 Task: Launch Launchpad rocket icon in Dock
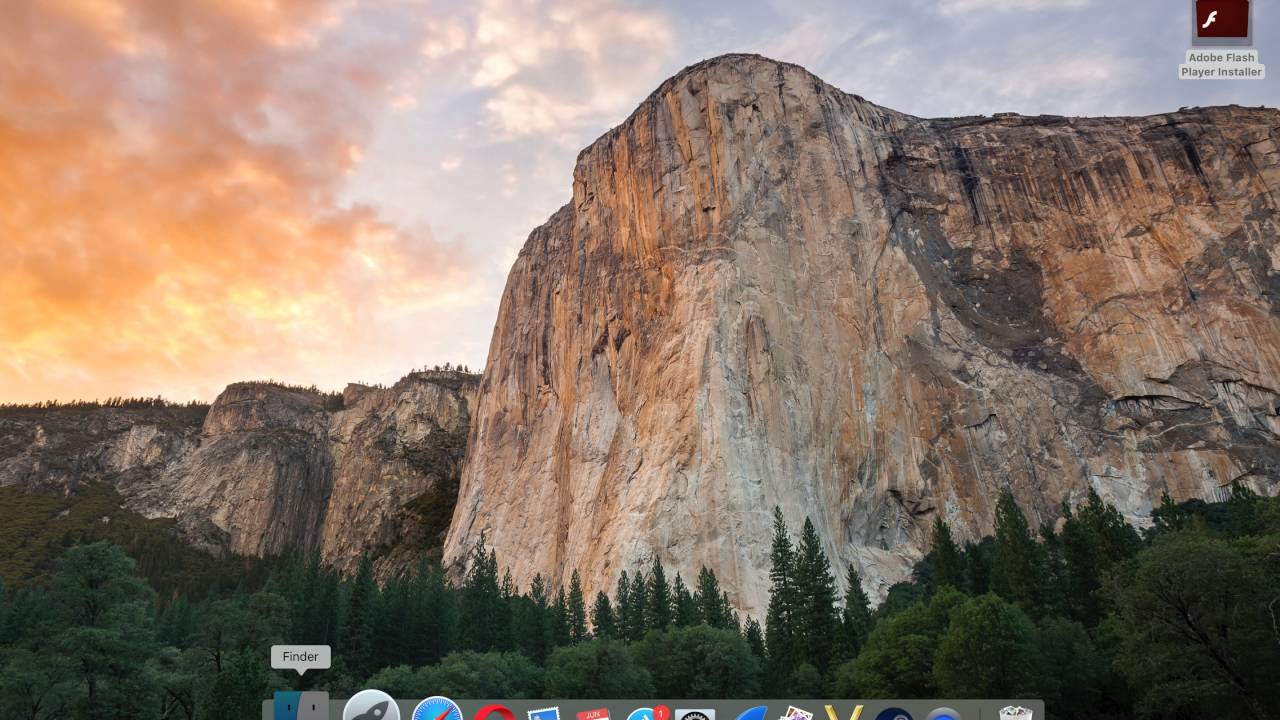(x=371, y=706)
